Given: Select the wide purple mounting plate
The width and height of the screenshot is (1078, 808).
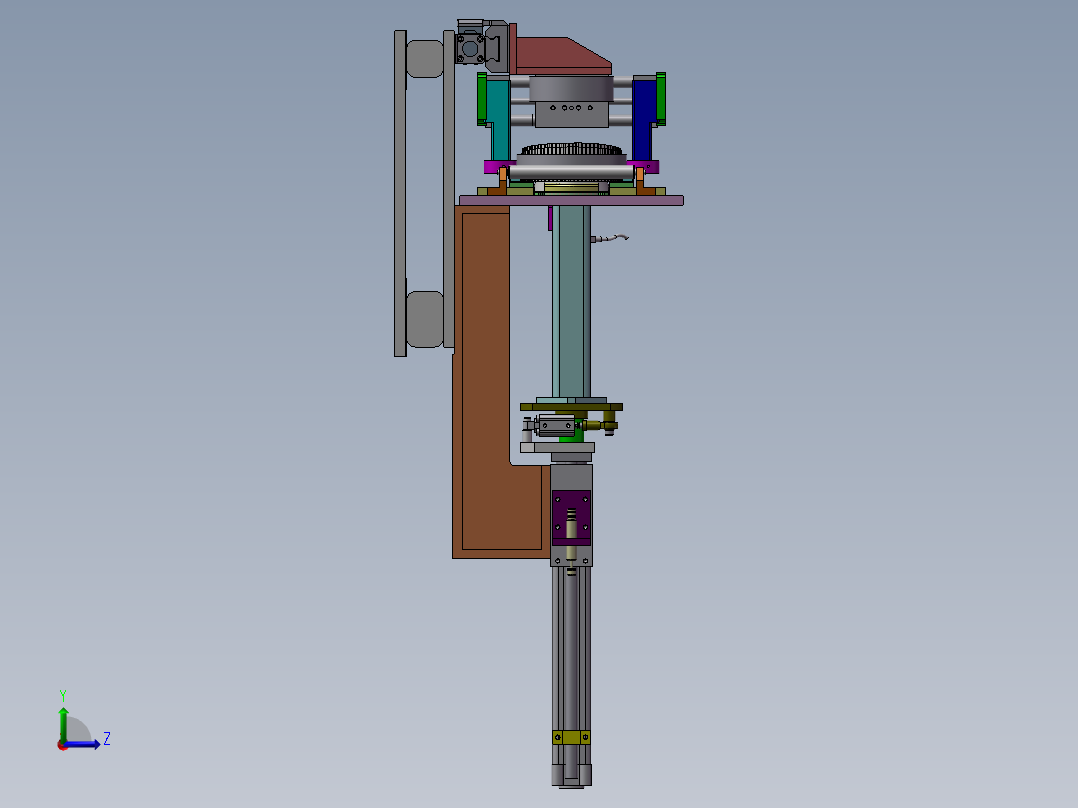Looking at the screenshot, I should (571, 200).
